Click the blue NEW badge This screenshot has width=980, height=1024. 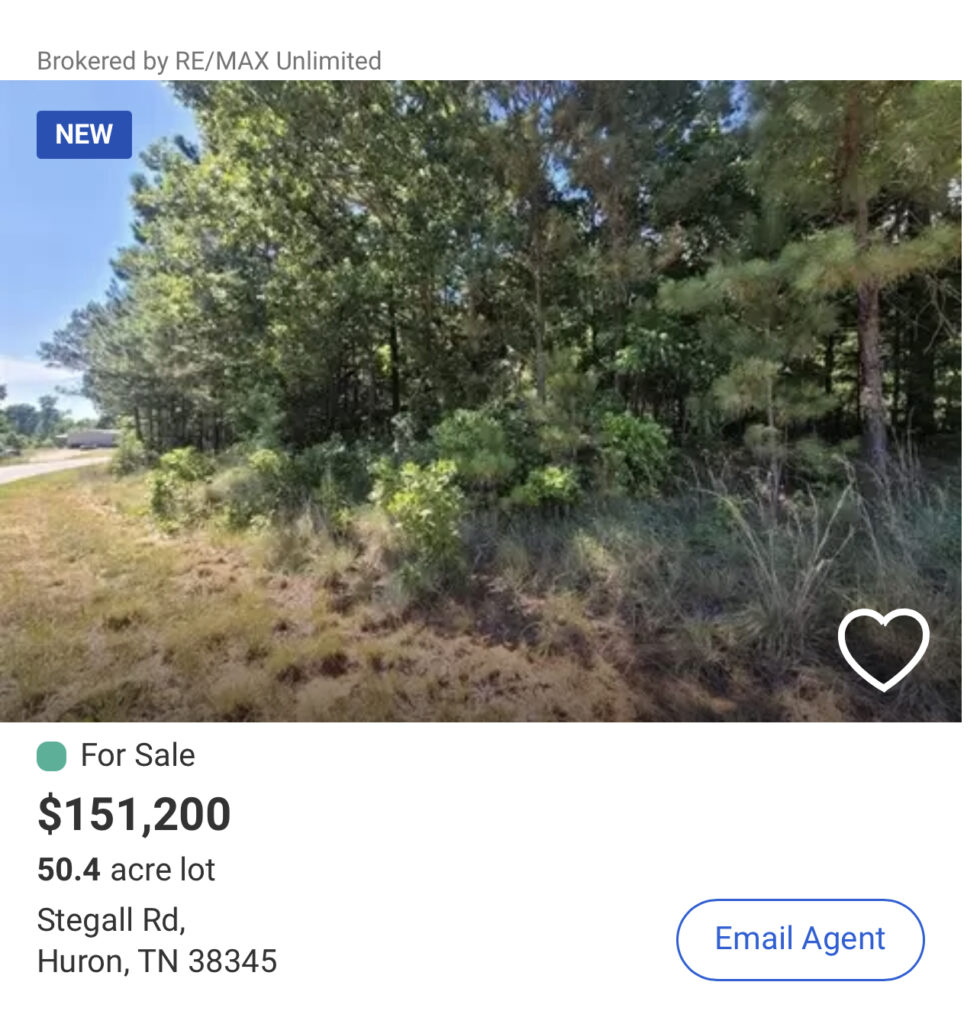tap(84, 135)
